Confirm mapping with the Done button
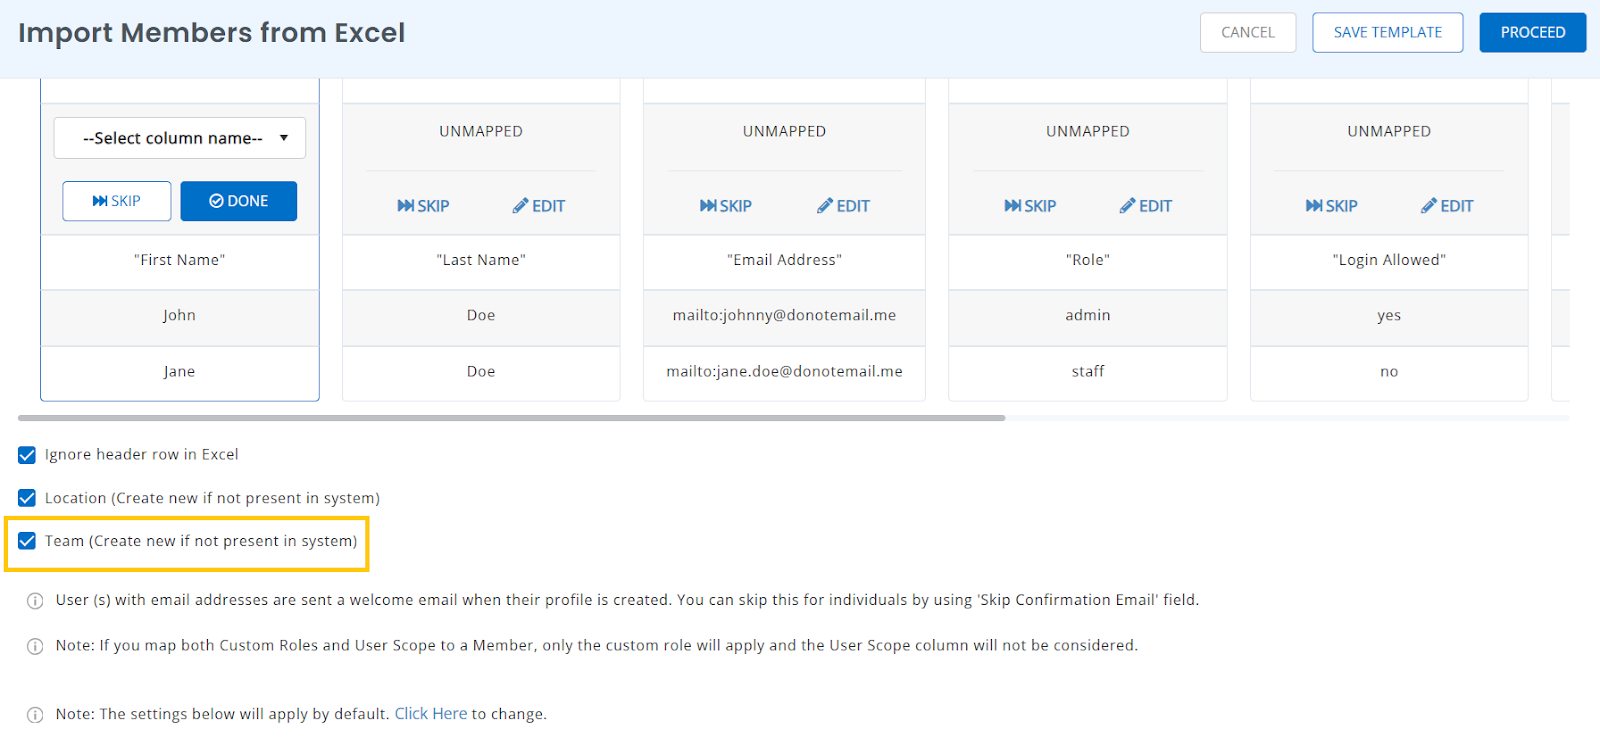Screen dimensions: 1600x746 [238, 201]
